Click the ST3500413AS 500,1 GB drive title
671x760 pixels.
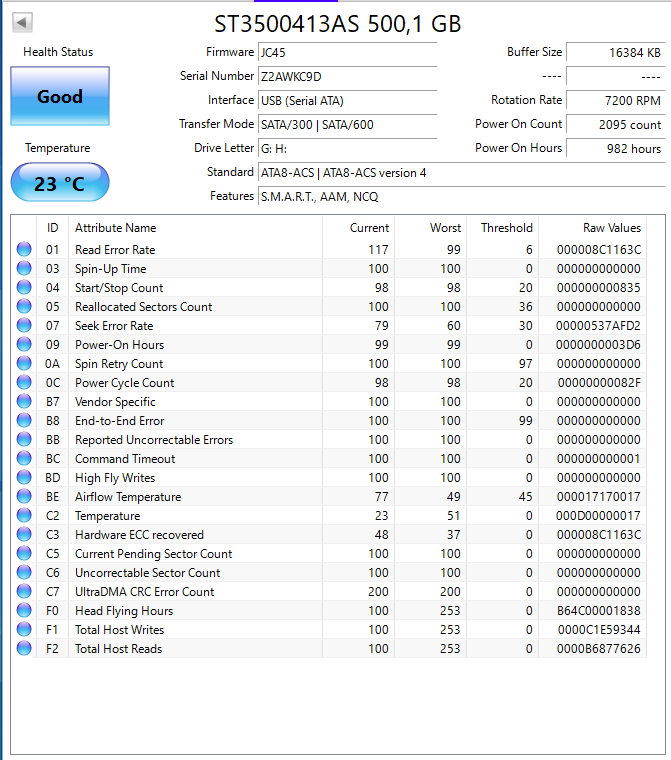coord(338,24)
